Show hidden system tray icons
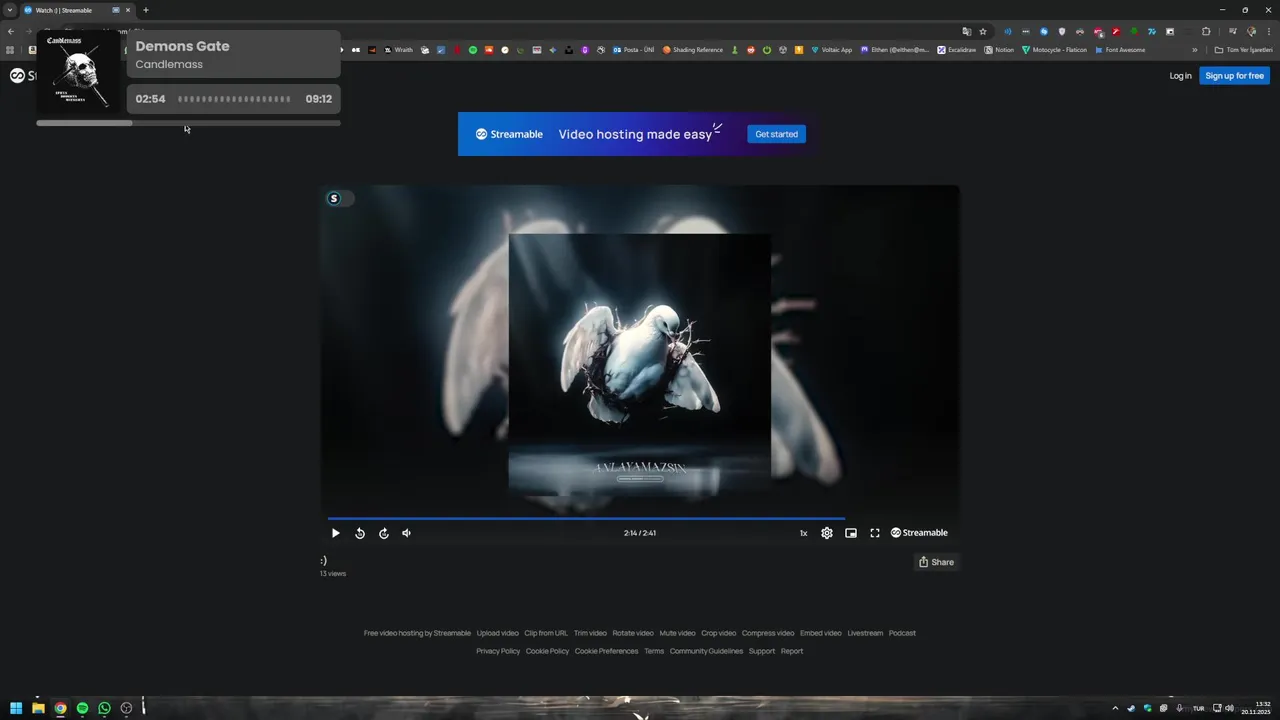 click(x=1115, y=708)
